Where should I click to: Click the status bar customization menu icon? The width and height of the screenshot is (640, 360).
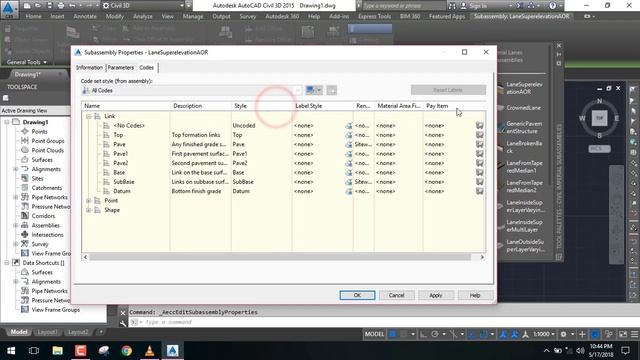coord(634,334)
